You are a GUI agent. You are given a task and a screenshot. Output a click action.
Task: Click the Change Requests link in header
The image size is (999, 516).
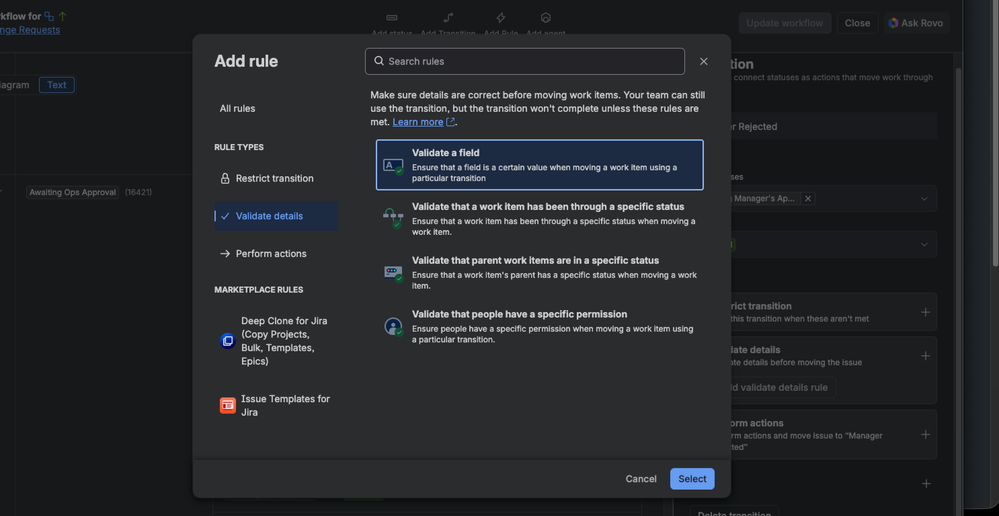pos(30,29)
